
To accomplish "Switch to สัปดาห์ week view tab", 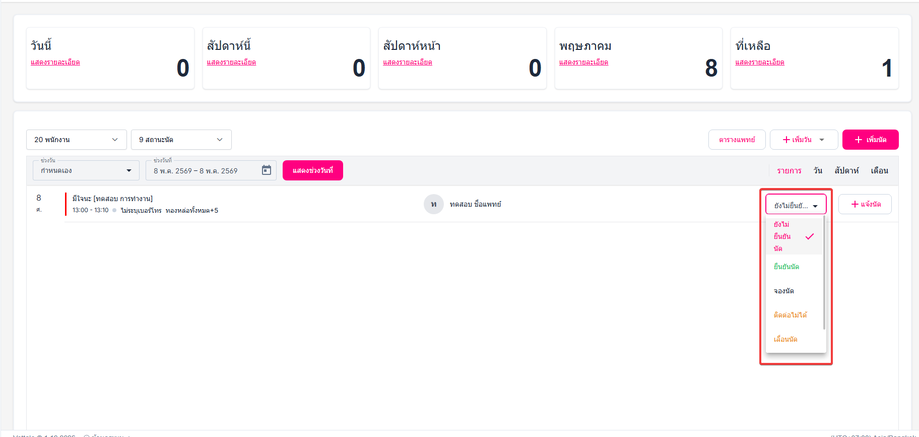I will (x=846, y=171).
